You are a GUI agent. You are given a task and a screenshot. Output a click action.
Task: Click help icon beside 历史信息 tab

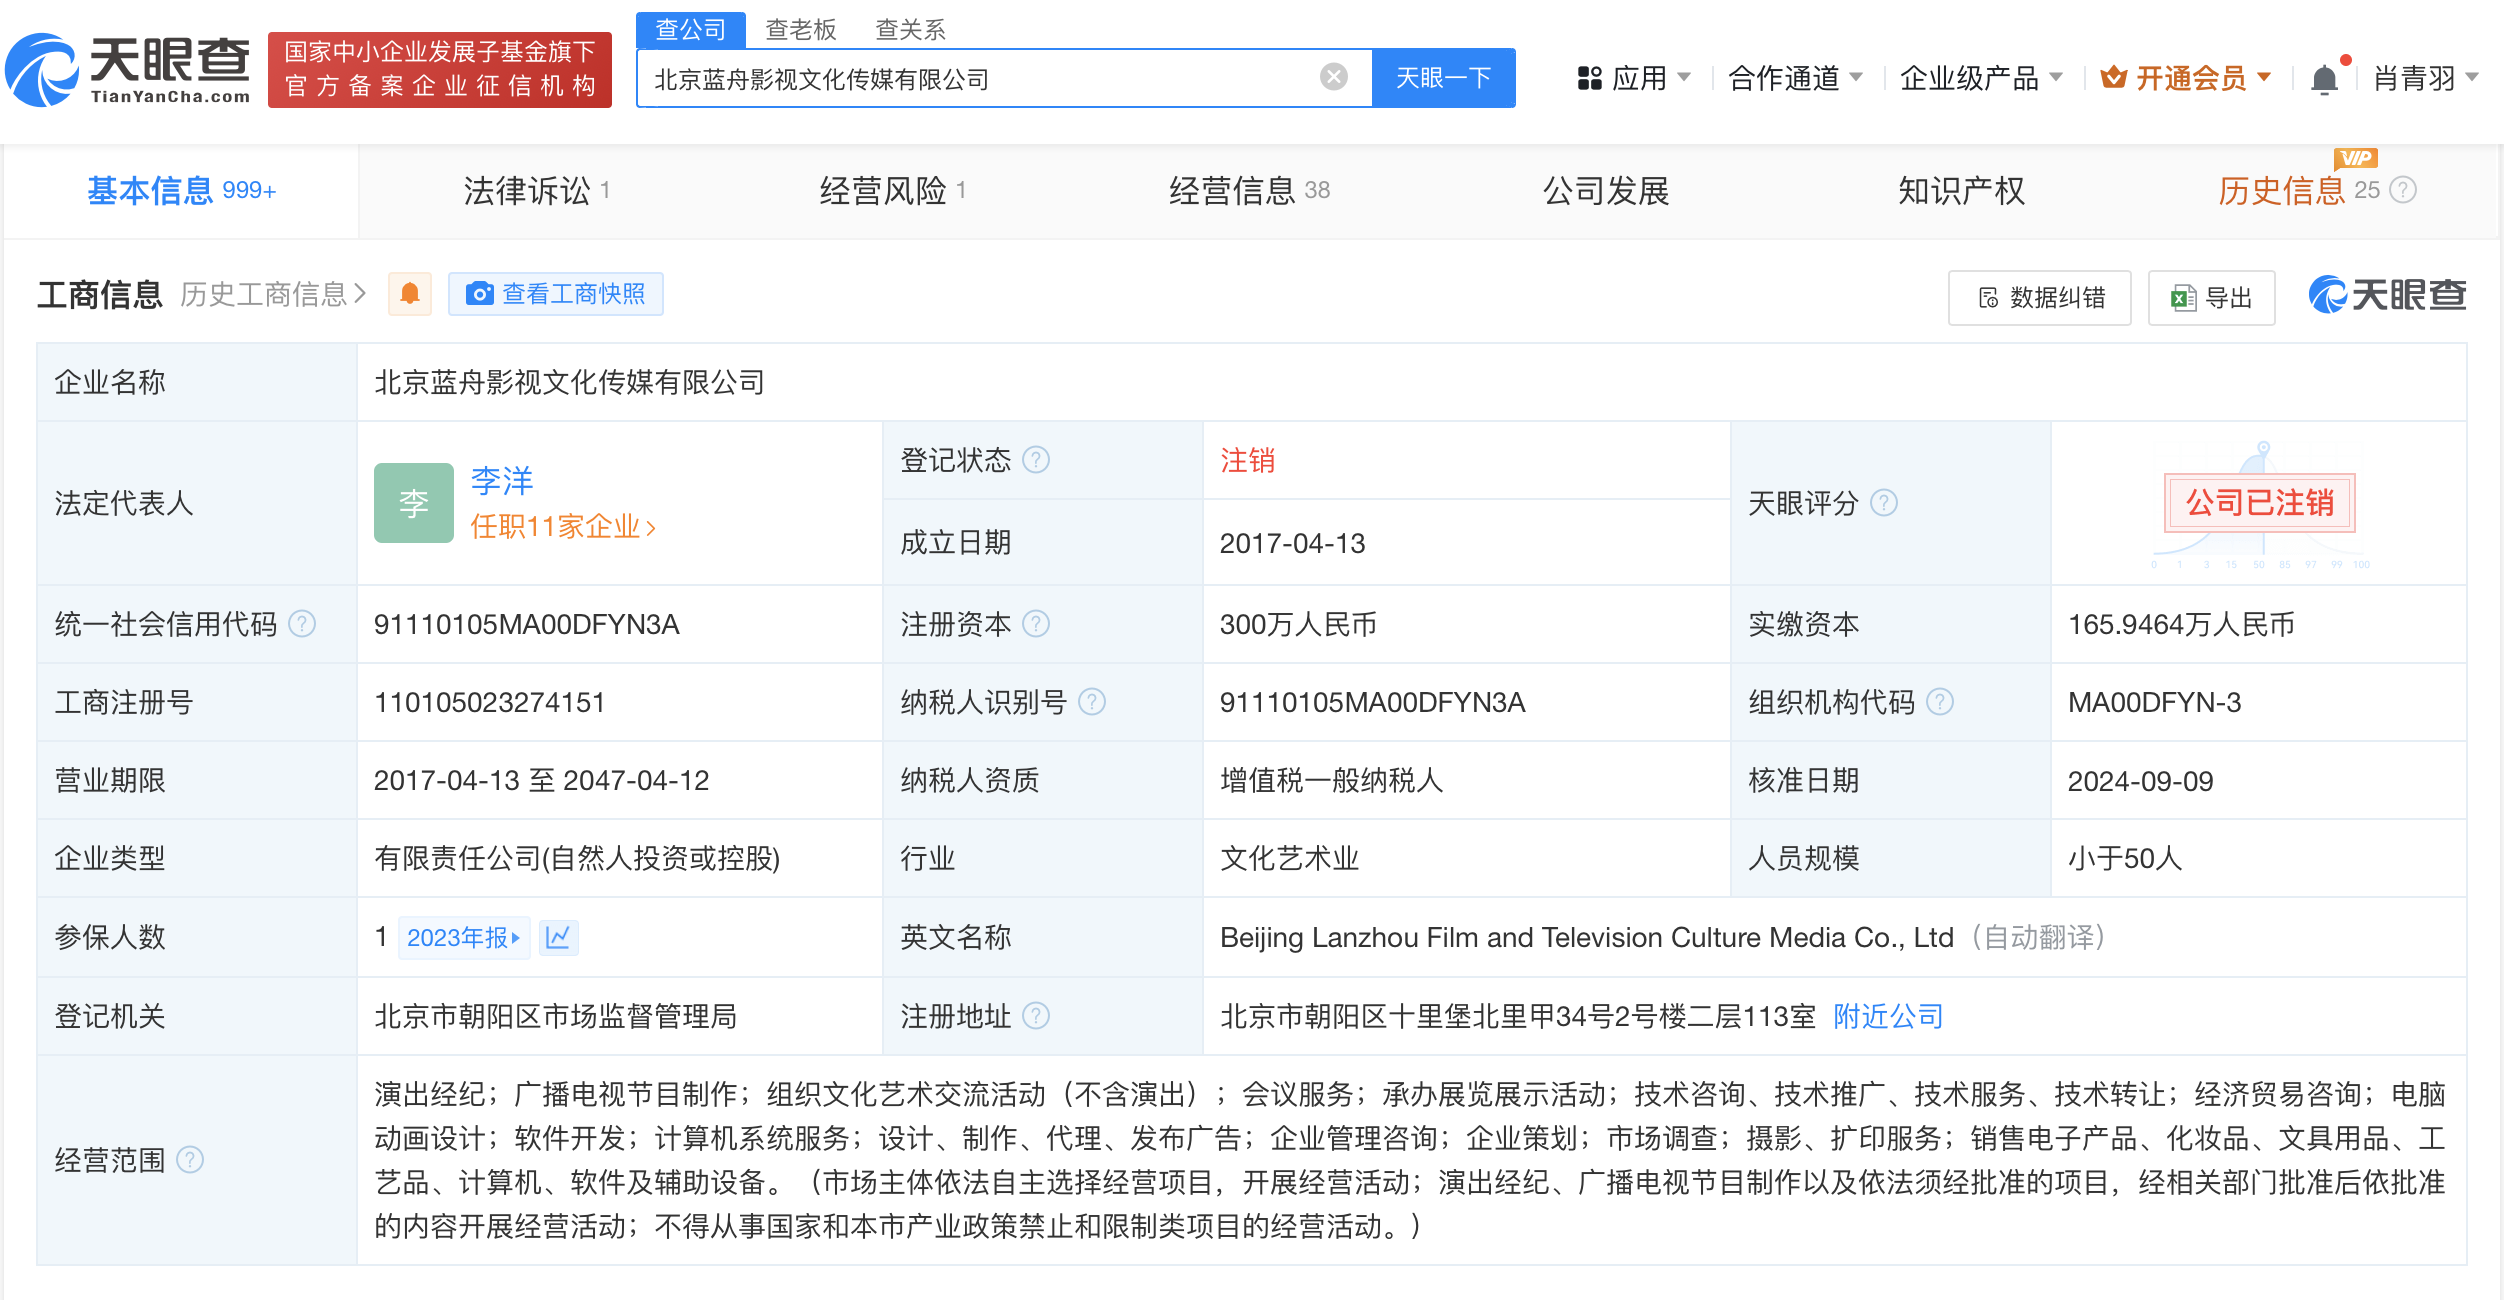[2403, 190]
